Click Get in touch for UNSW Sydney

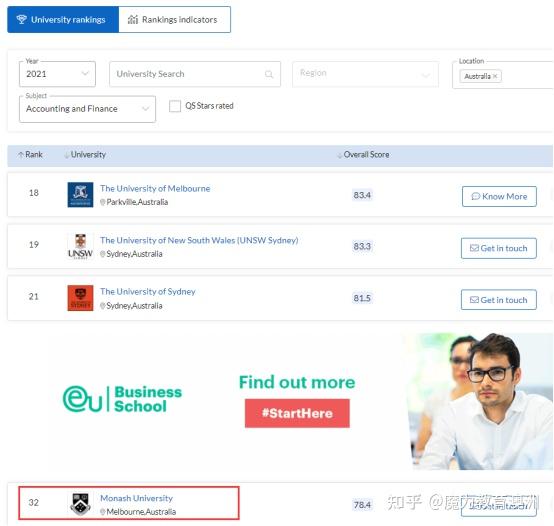[x=499, y=248]
